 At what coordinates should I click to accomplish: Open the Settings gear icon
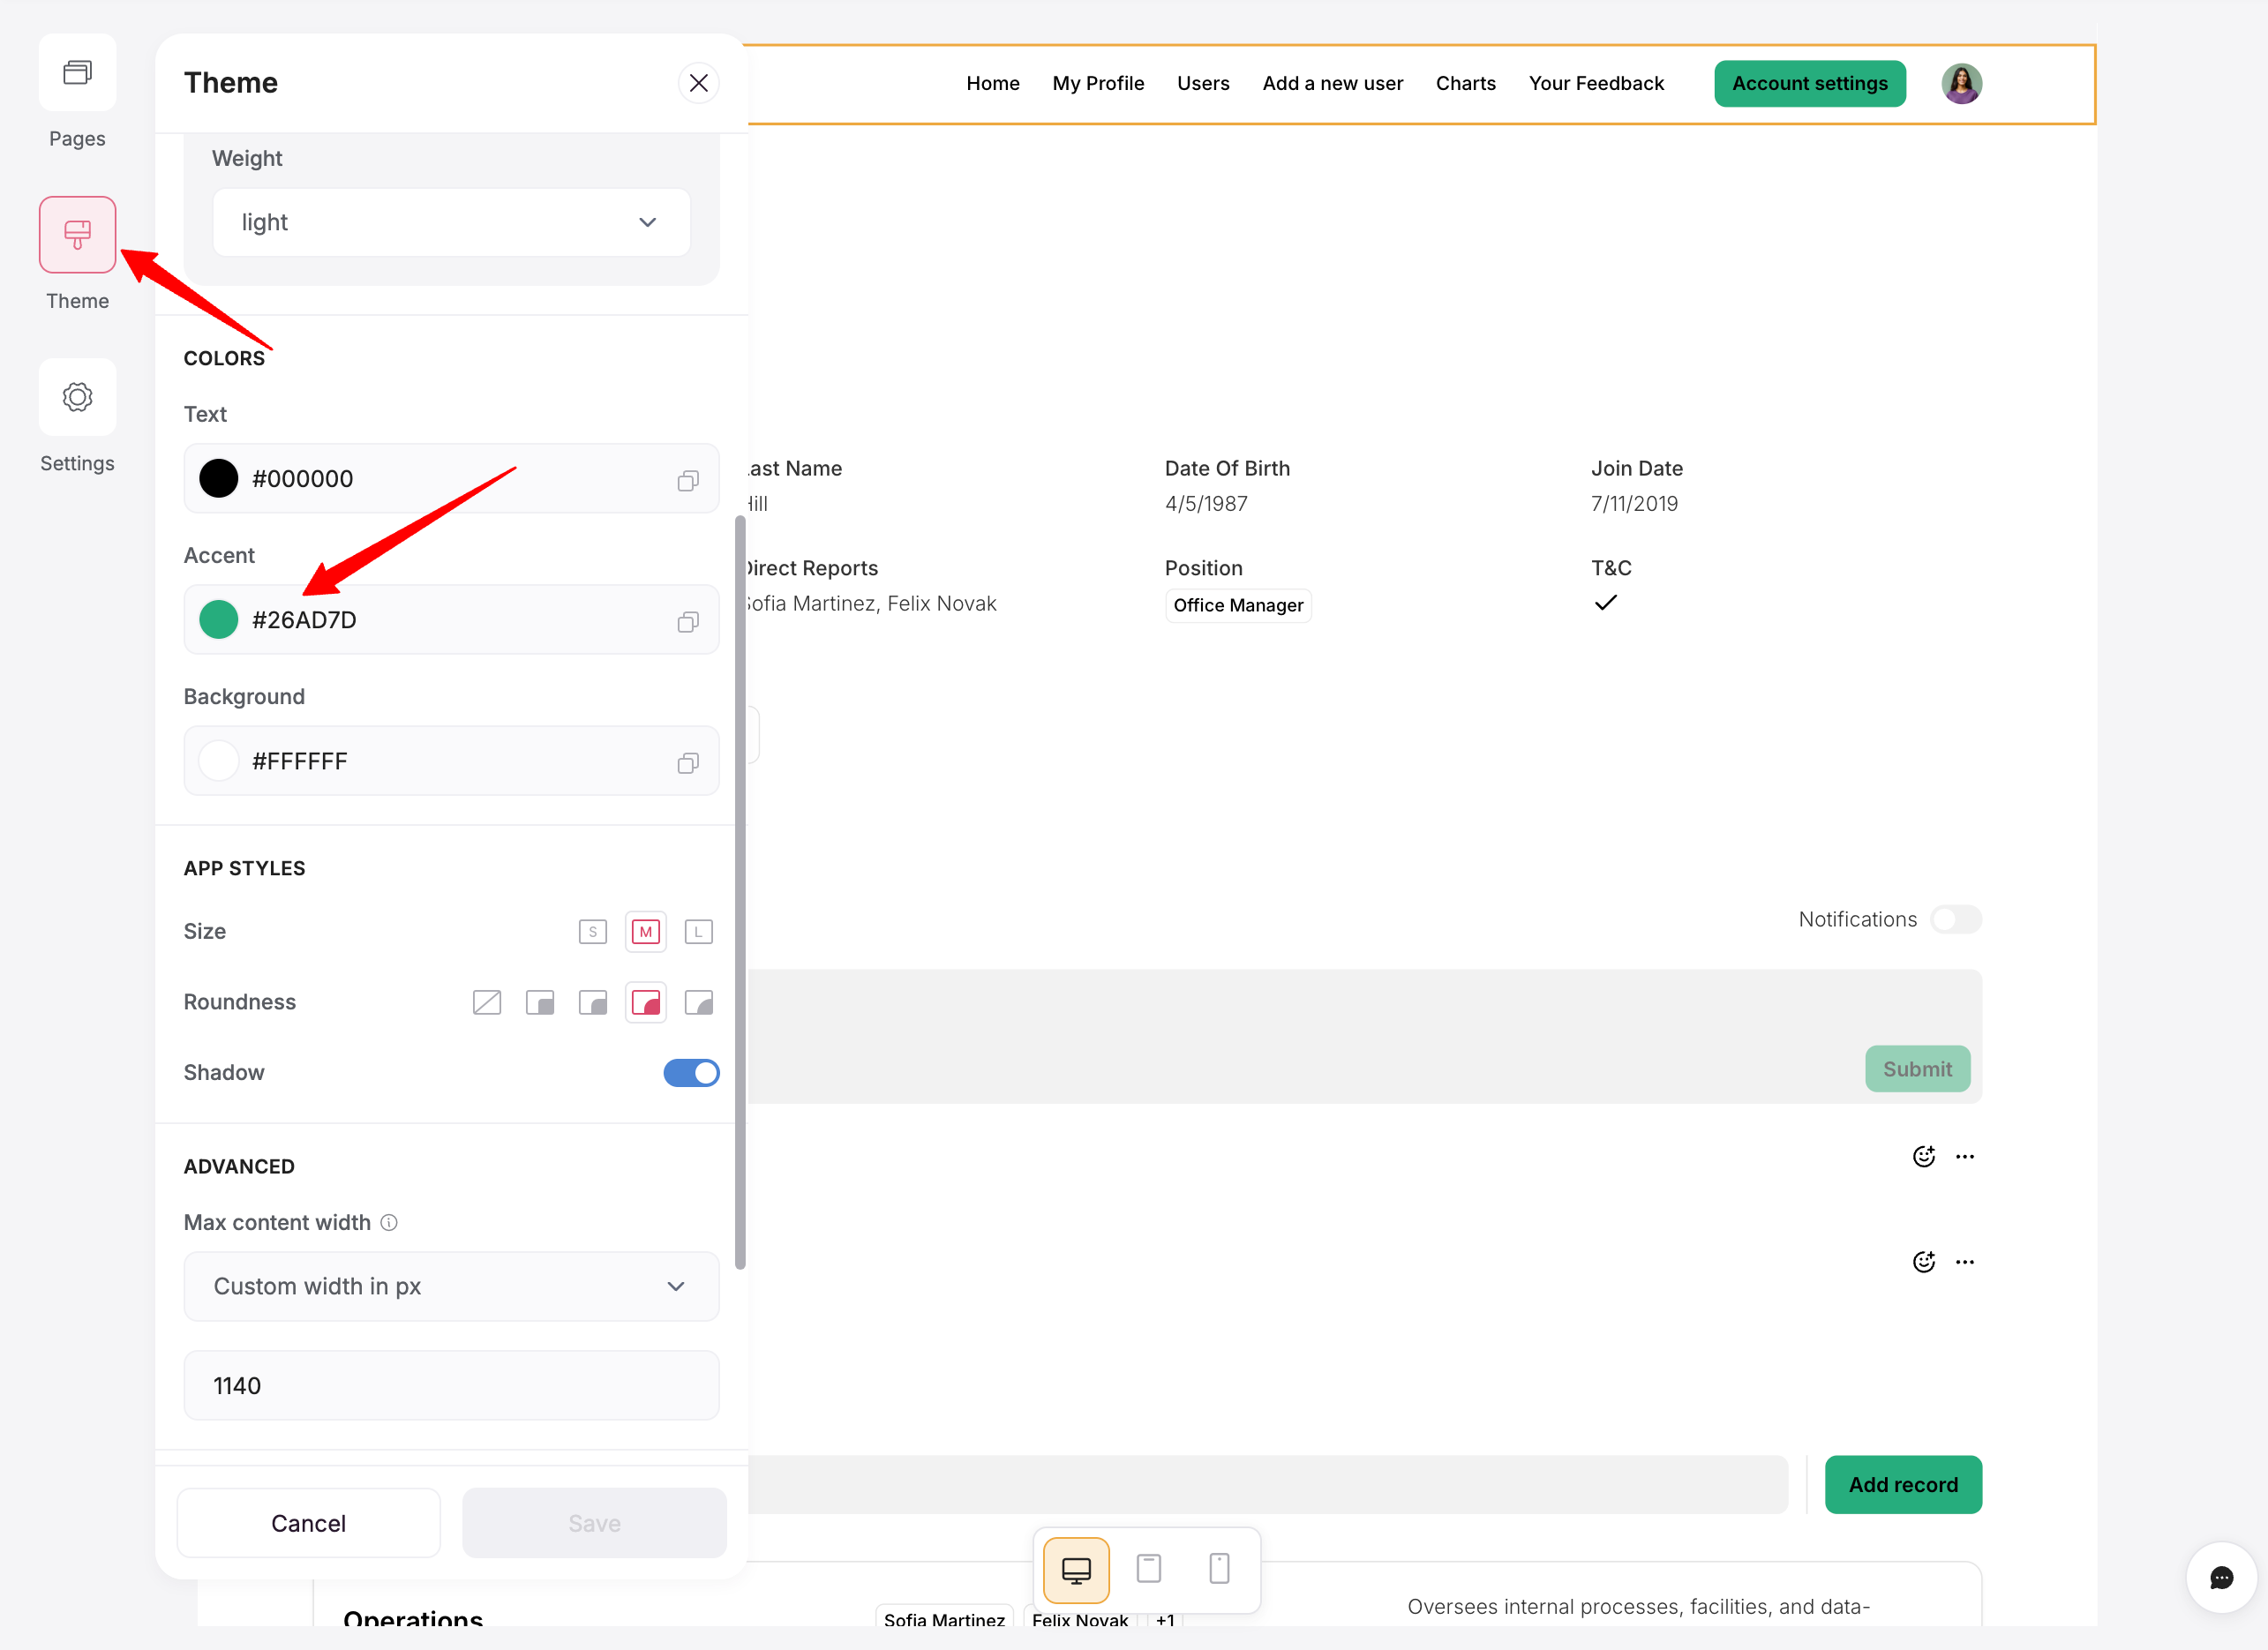pos(77,397)
